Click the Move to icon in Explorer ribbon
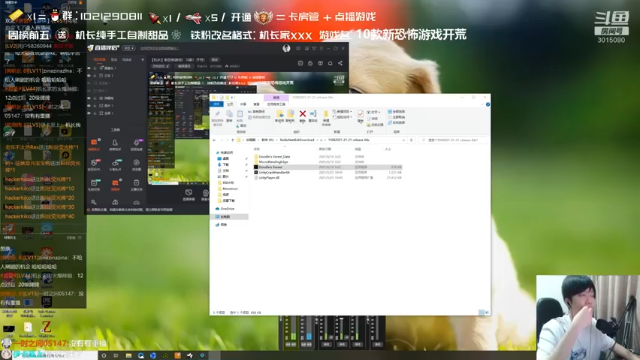The image size is (640, 360). point(280,114)
